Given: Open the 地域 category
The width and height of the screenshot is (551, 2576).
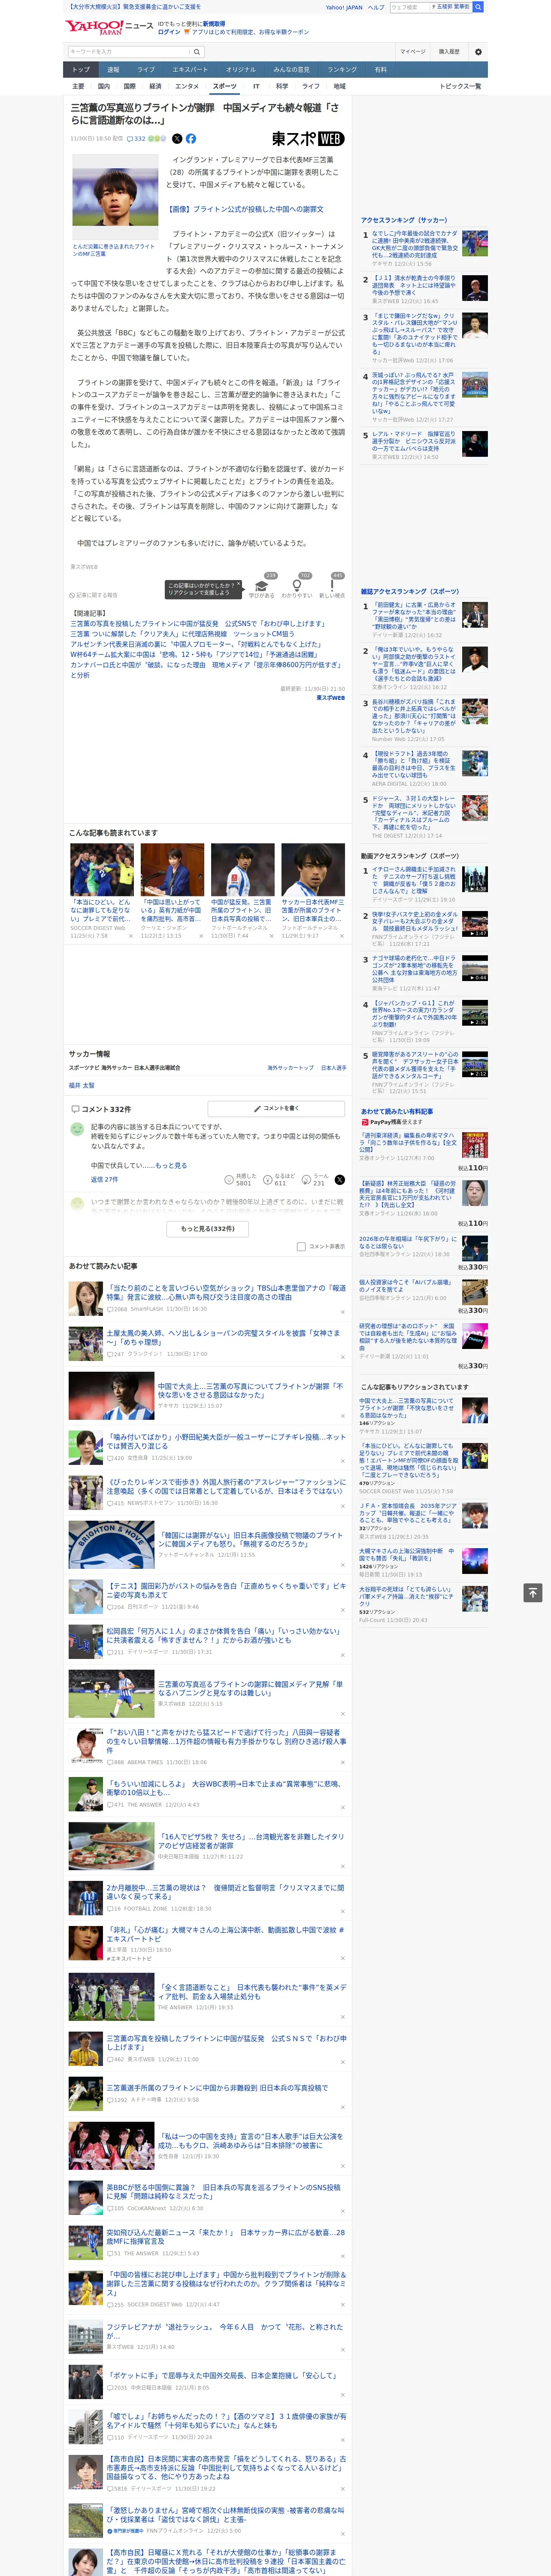Looking at the screenshot, I should coord(339,87).
